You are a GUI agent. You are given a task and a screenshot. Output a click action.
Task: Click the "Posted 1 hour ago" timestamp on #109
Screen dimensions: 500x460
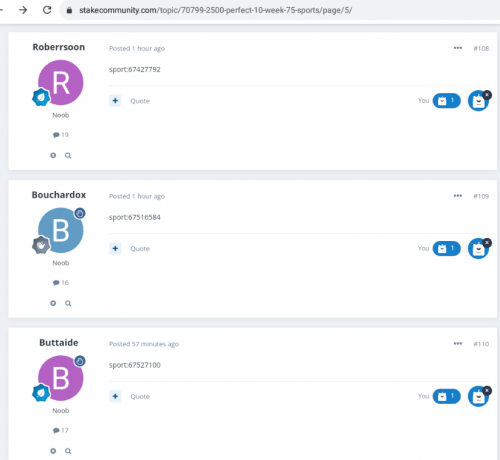point(137,196)
